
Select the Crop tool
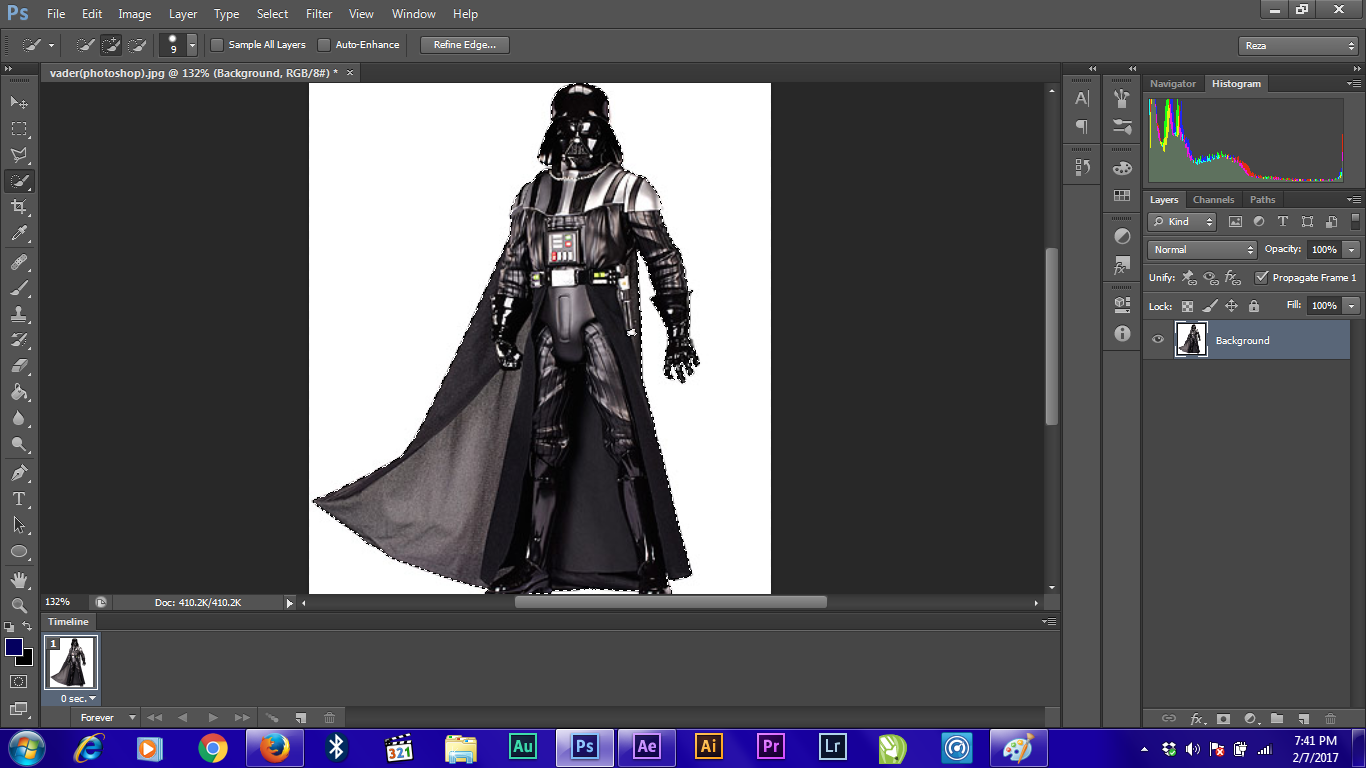point(19,207)
